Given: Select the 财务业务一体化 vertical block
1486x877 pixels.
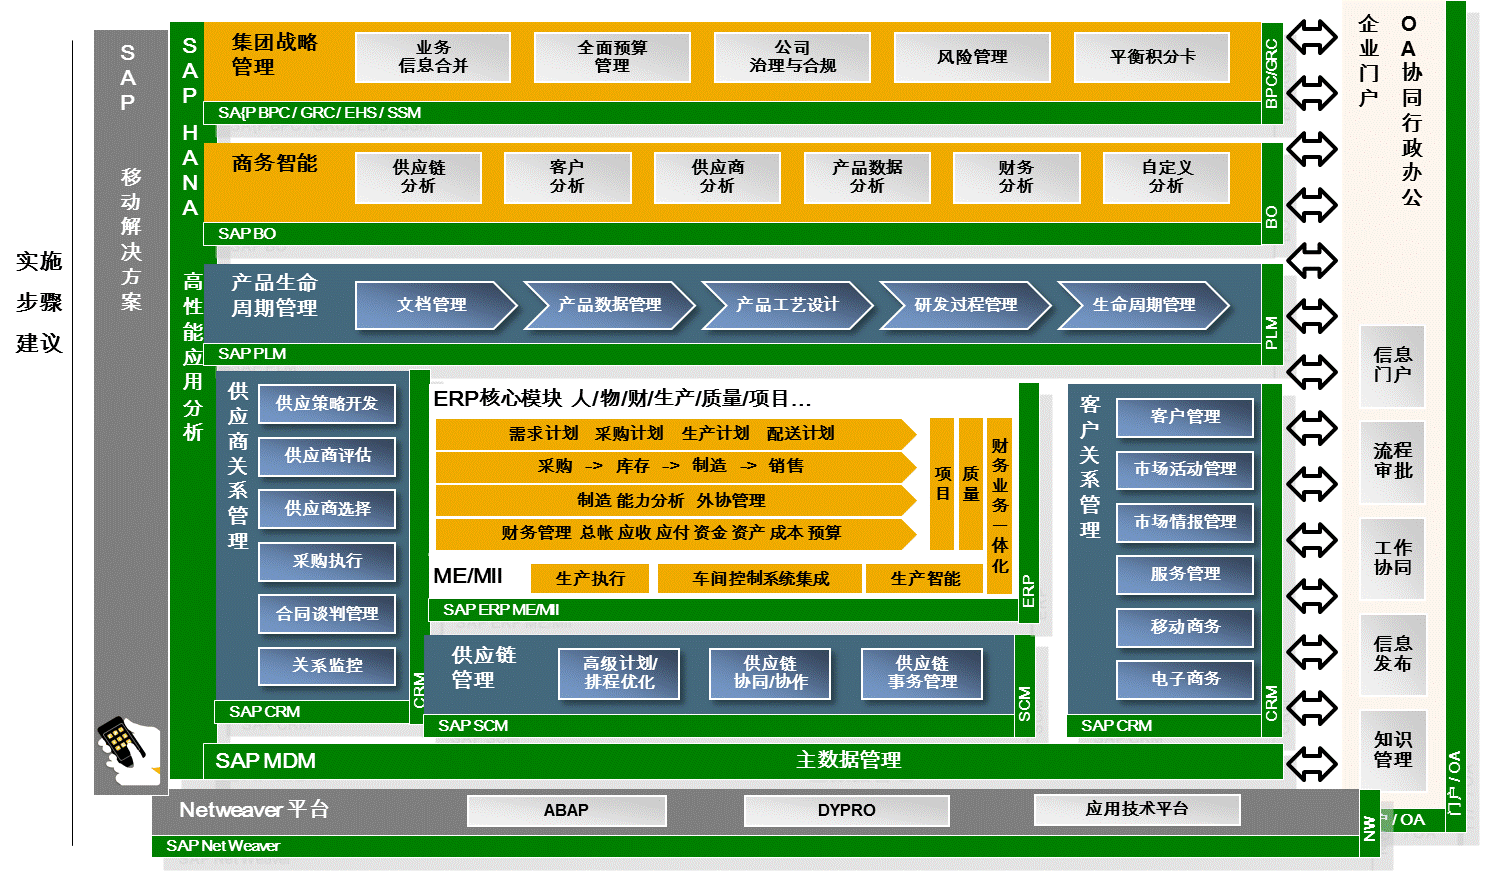Looking at the screenshot, I should click(999, 506).
